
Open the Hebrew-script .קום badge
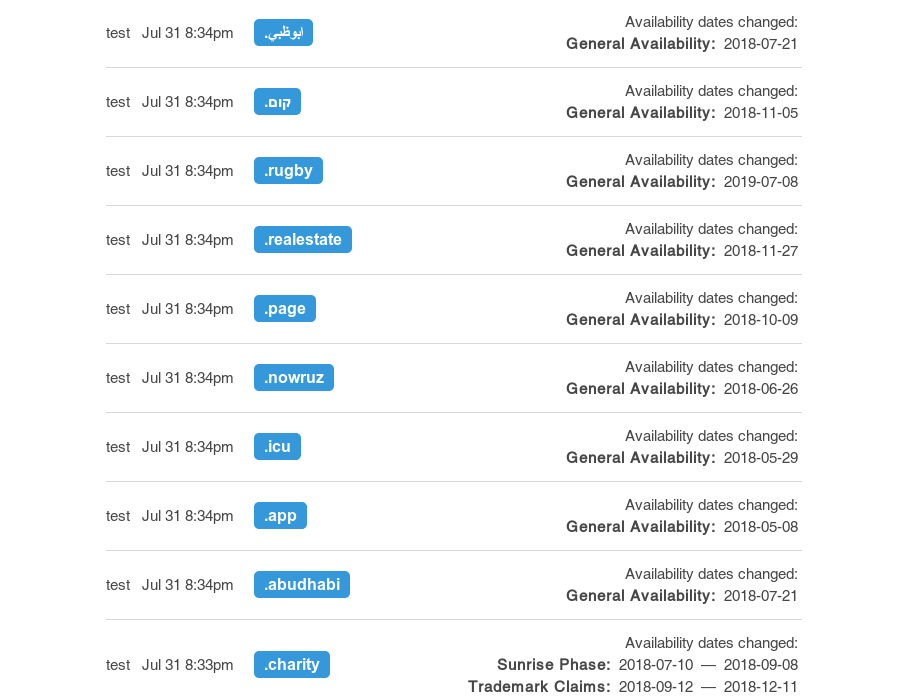tap(277, 102)
